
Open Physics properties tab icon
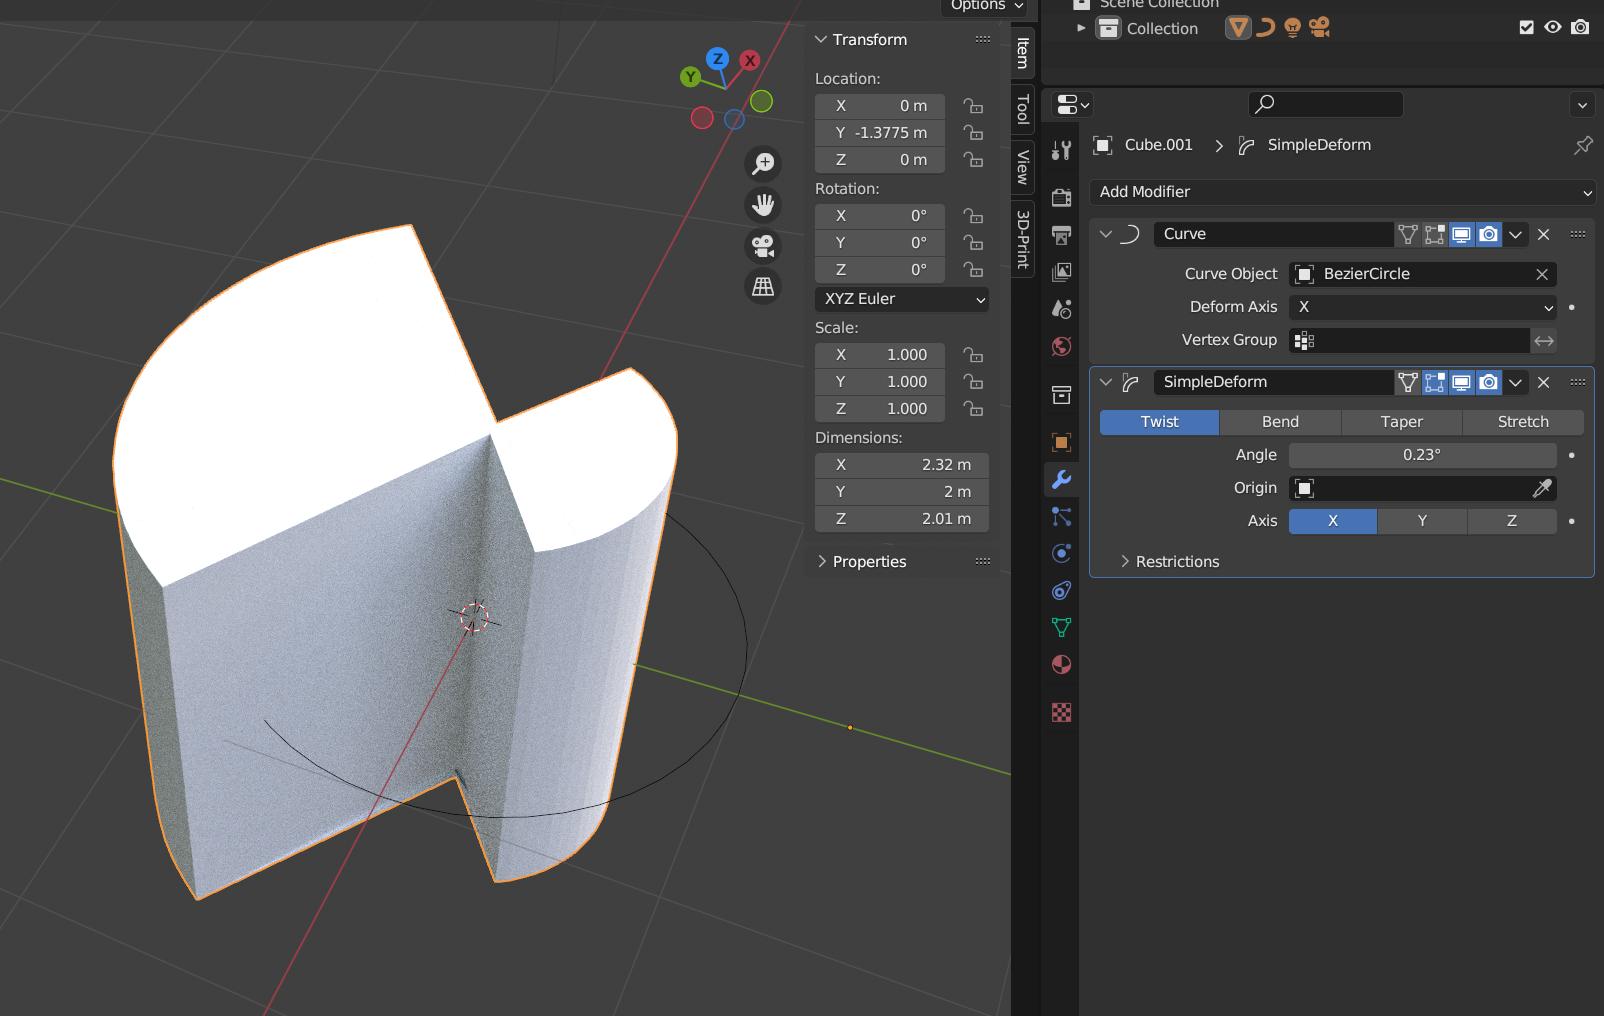coord(1061,553)
